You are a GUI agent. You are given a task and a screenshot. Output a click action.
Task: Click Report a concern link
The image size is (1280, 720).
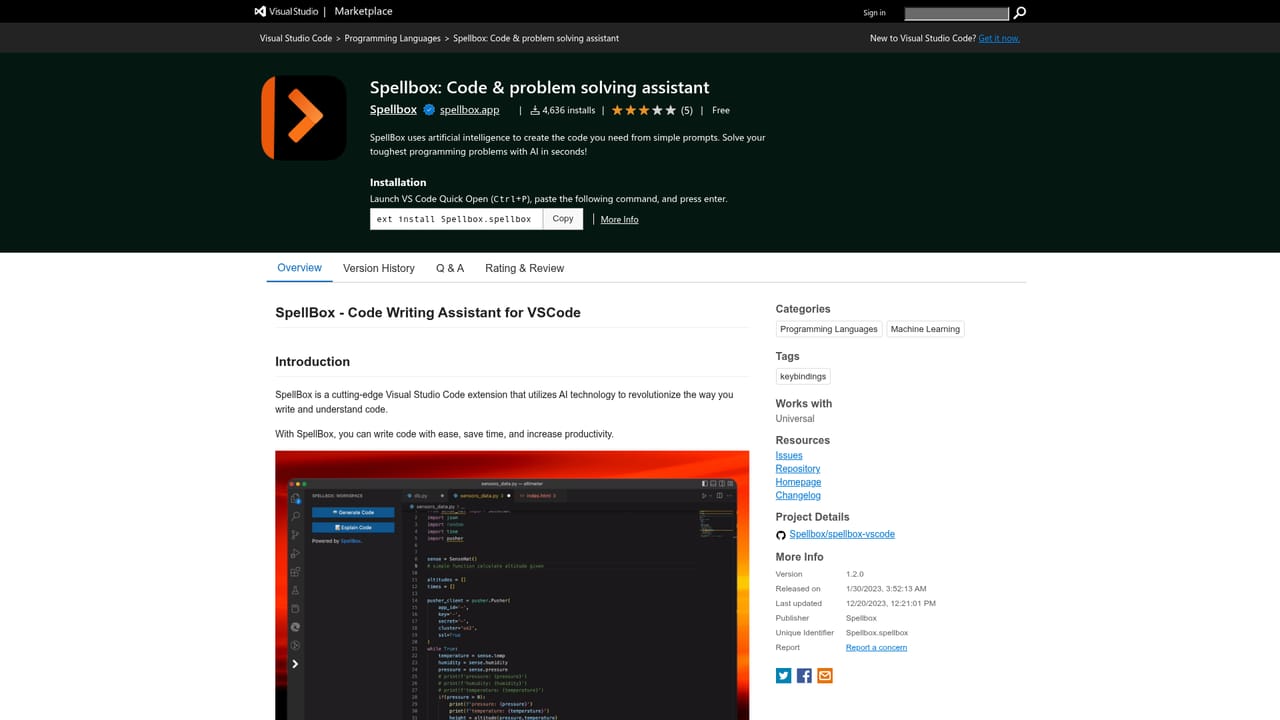876,647
